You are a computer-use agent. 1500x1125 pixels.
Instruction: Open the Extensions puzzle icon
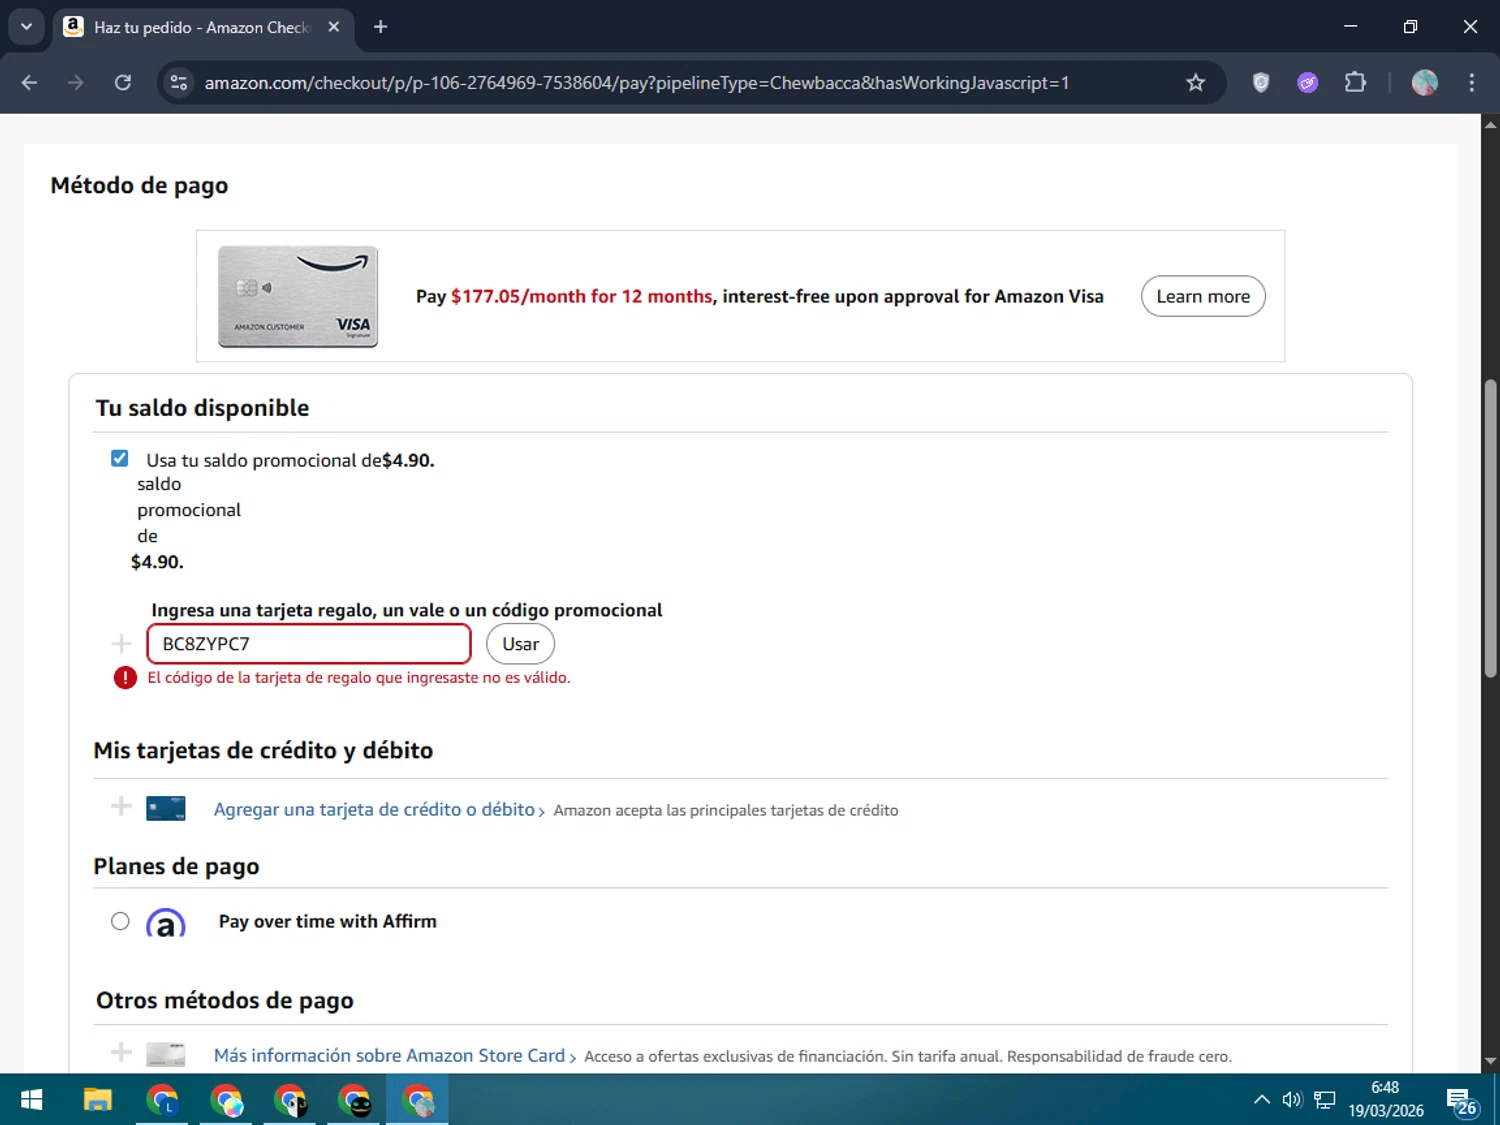click(x=1355, y=83)
